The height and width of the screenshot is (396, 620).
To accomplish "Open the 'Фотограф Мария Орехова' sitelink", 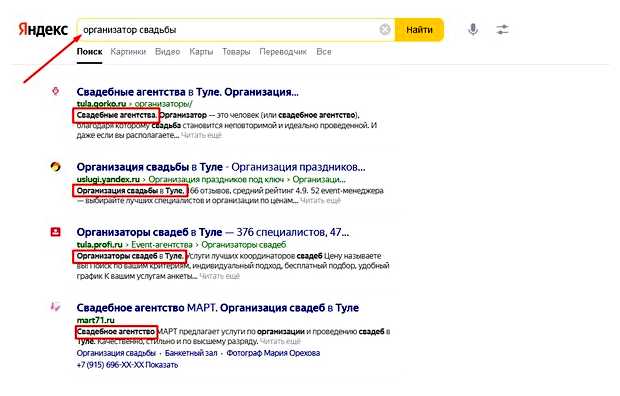I will [273, 353].
